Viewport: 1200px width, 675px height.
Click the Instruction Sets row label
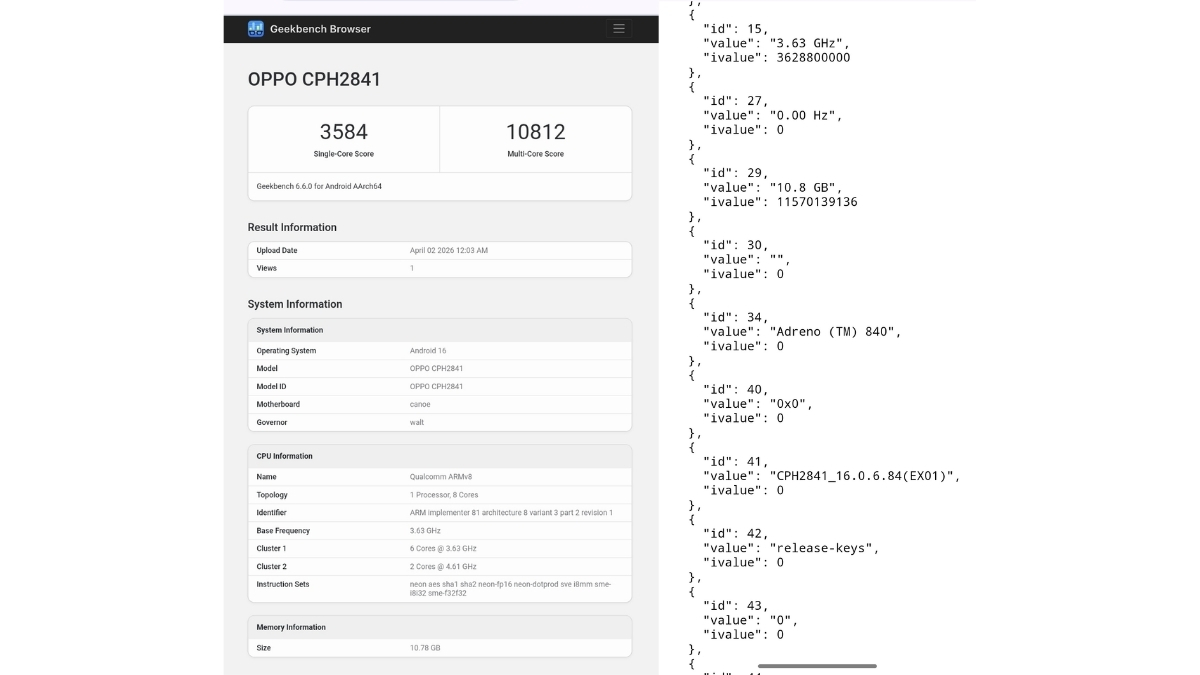point(282,585)
